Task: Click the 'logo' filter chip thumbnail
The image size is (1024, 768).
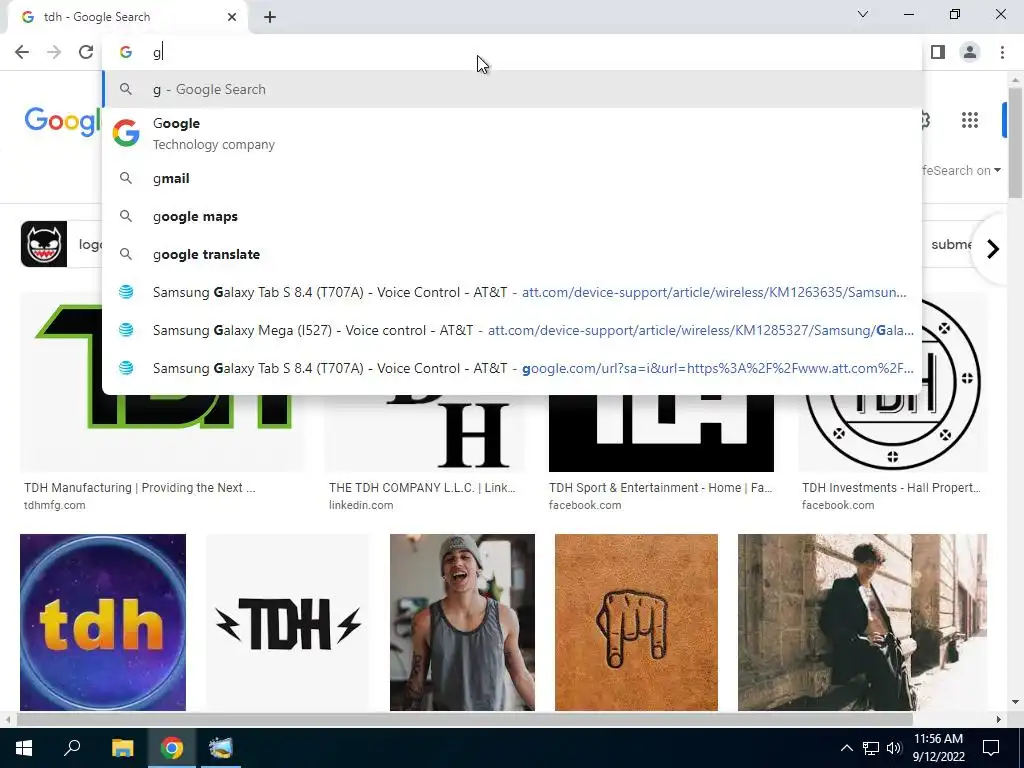Action: (x=44, y=244)
